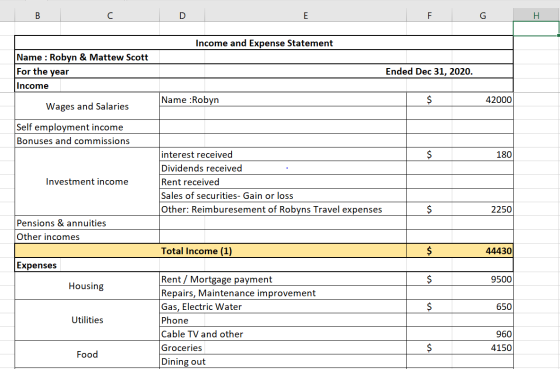This screenshot has width=560, height=369.
Task: Select the 'interest received' cell
Action: [283, 154]
